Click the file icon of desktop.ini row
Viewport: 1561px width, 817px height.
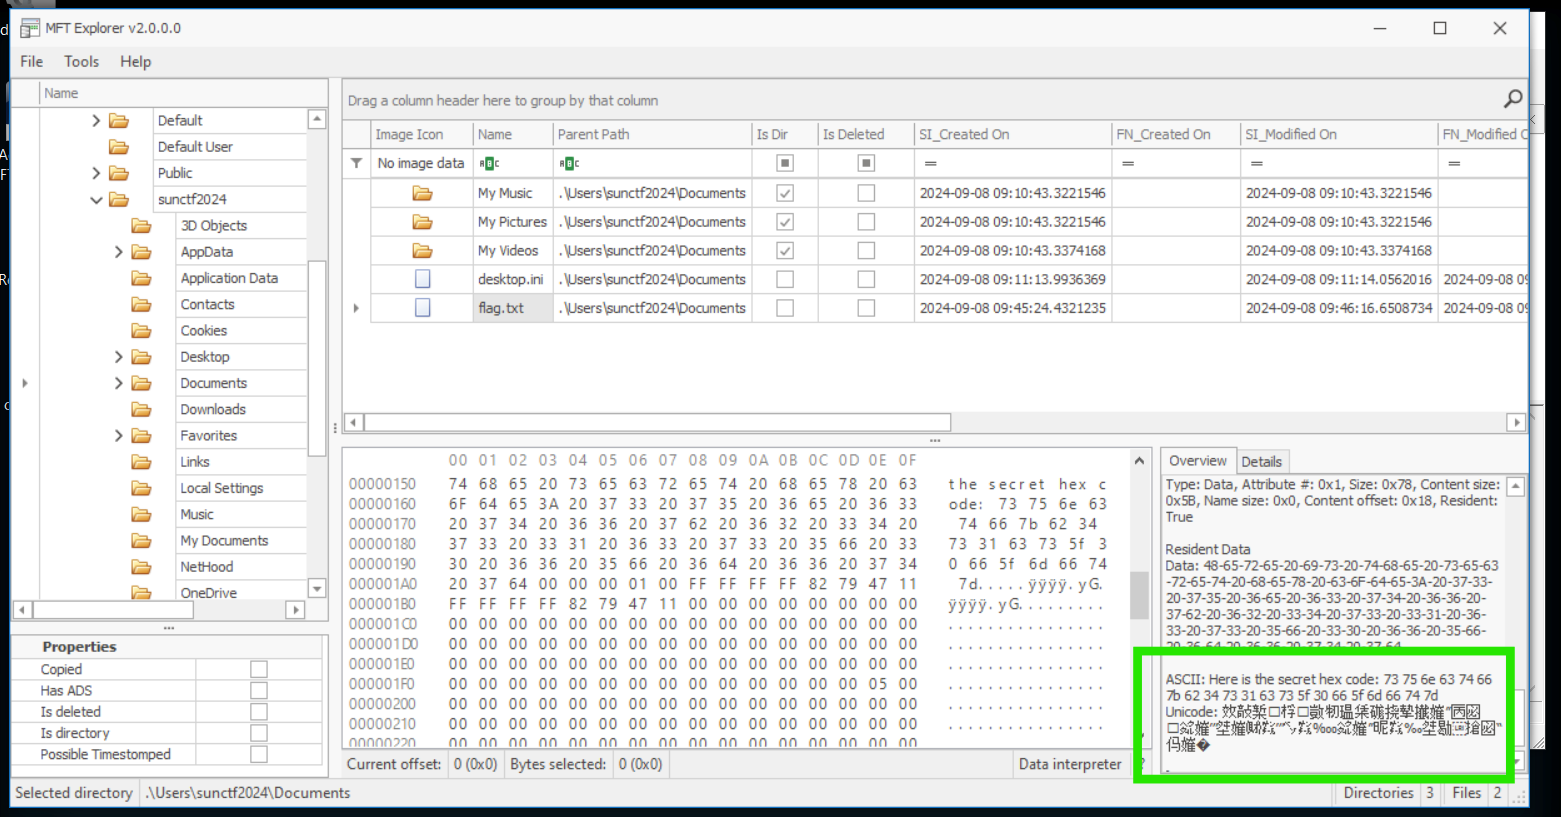point(422,279)
